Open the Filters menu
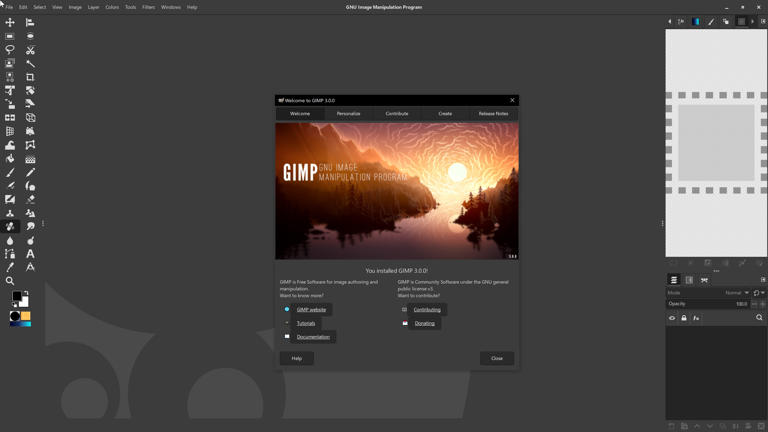768x432 pixels. pyautogui.click(x=148, y=7)
